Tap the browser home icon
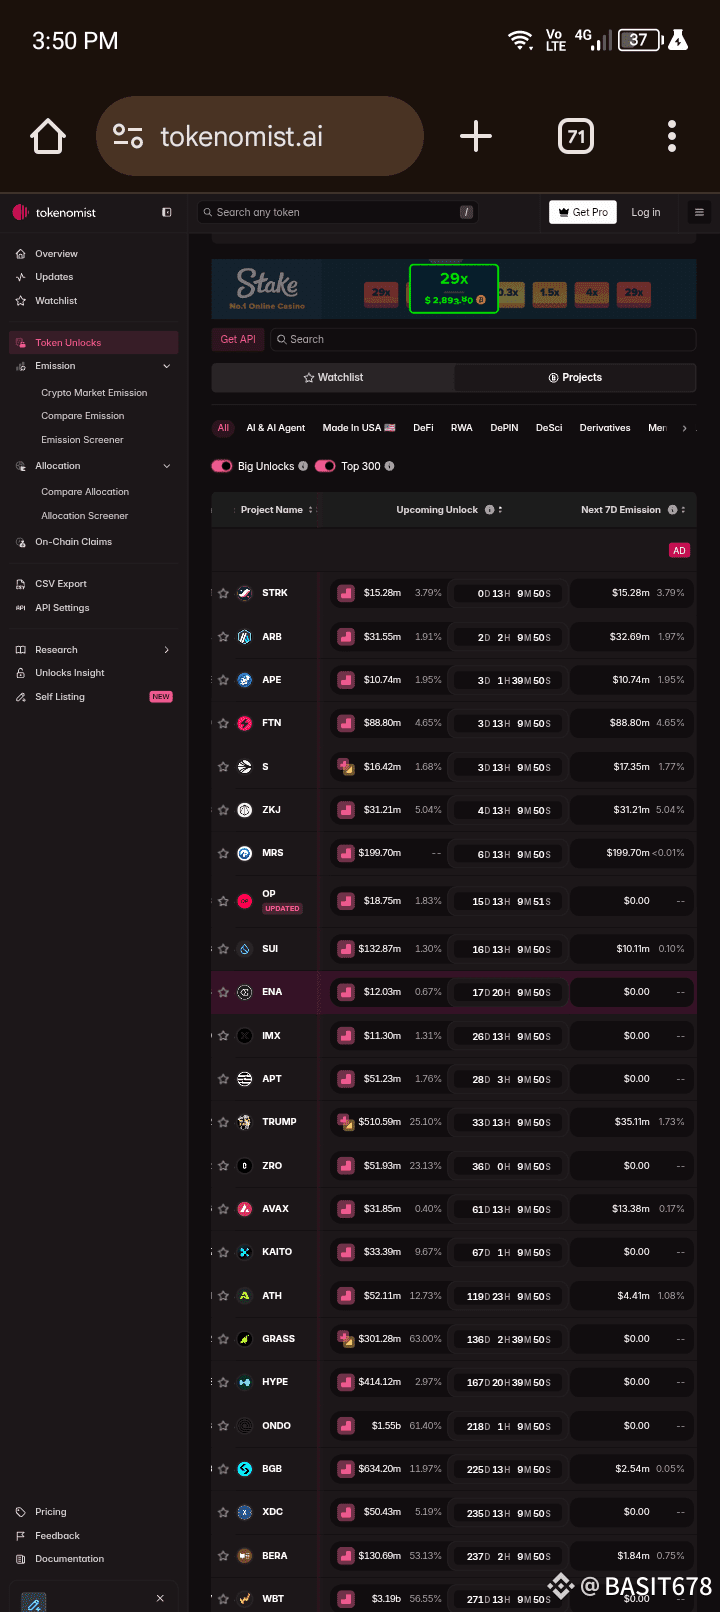The height and width of the screenshot is (1612, 720). point(48,136)
